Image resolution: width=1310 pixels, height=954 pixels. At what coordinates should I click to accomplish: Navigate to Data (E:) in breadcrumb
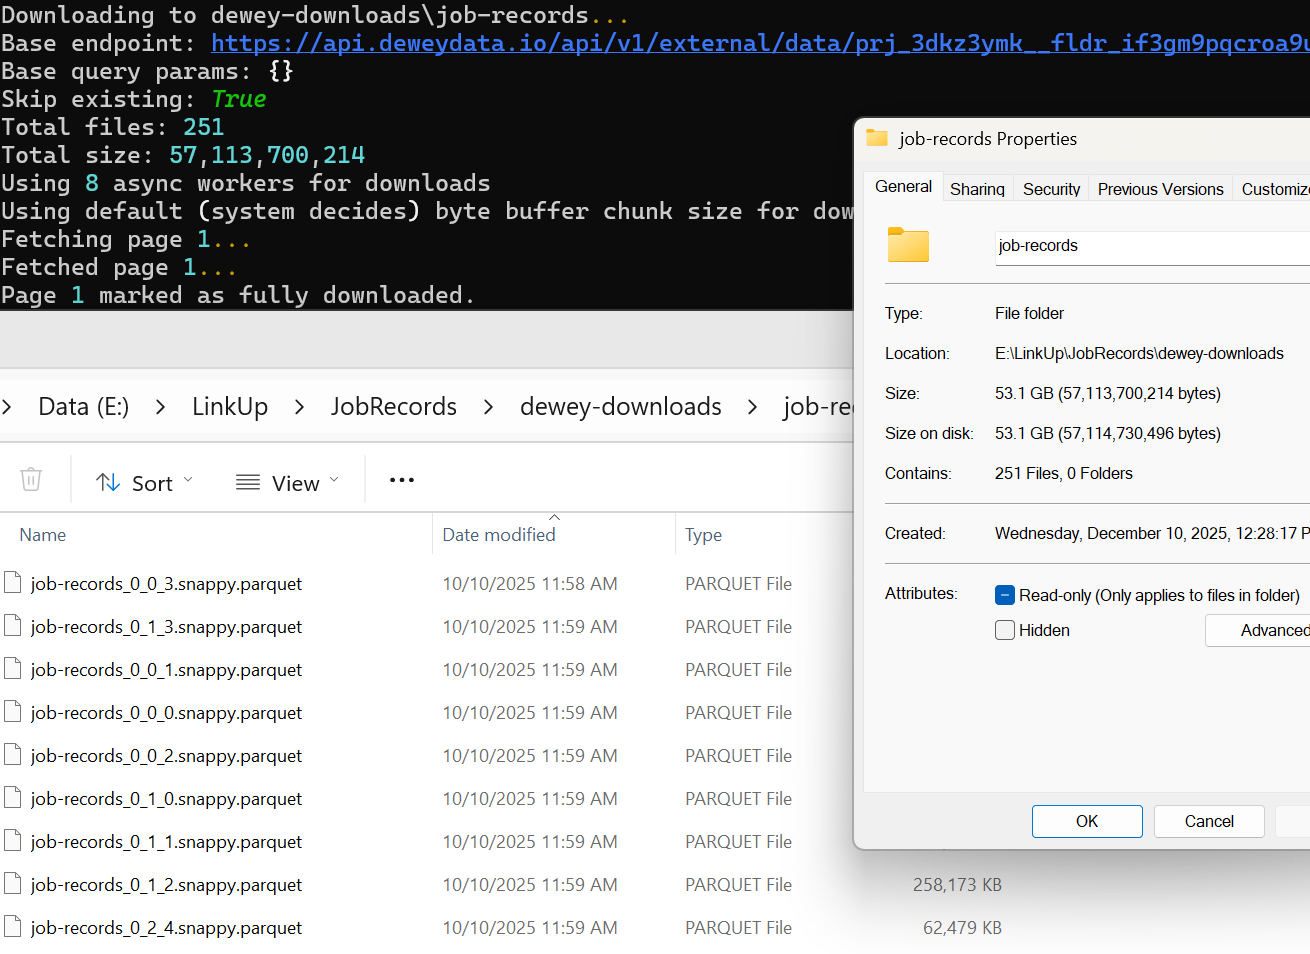point(83,407)
